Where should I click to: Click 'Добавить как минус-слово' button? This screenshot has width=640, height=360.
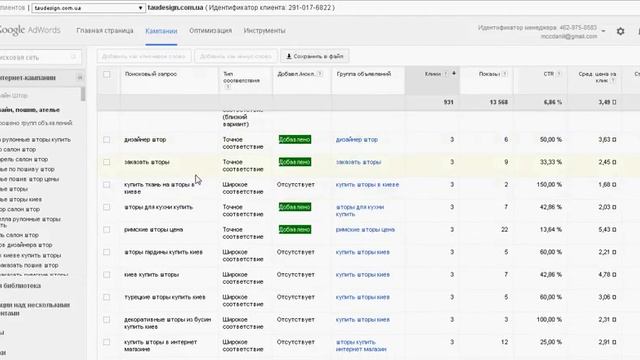[236, 56]
